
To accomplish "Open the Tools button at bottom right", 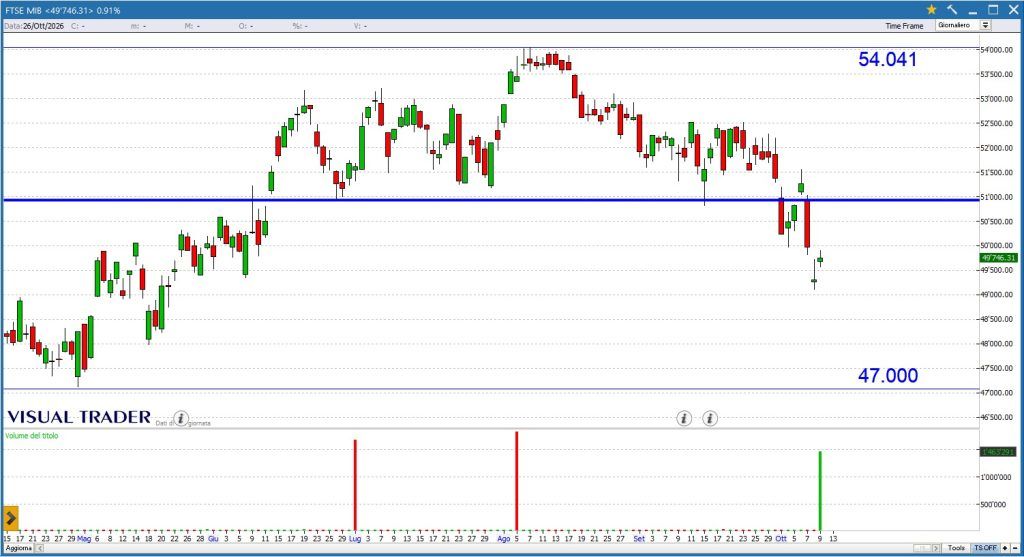I will point(956,548).
